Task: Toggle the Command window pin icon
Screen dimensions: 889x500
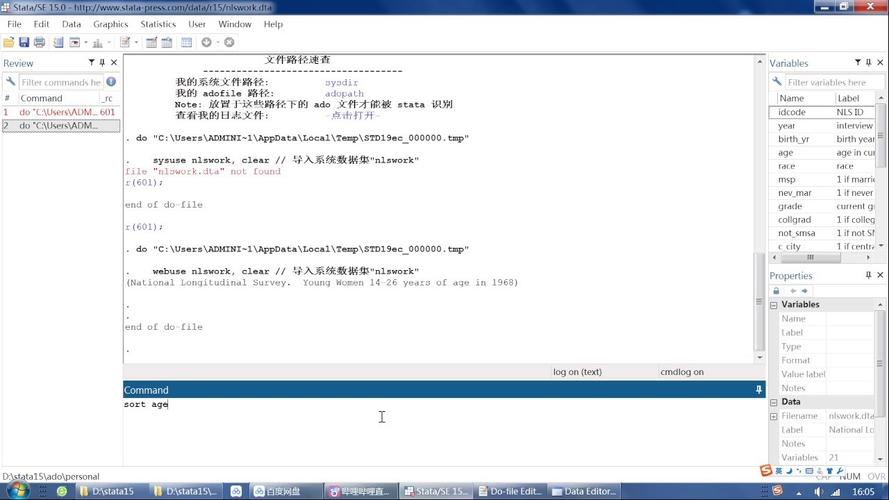Action: click(x=759, y=389)
